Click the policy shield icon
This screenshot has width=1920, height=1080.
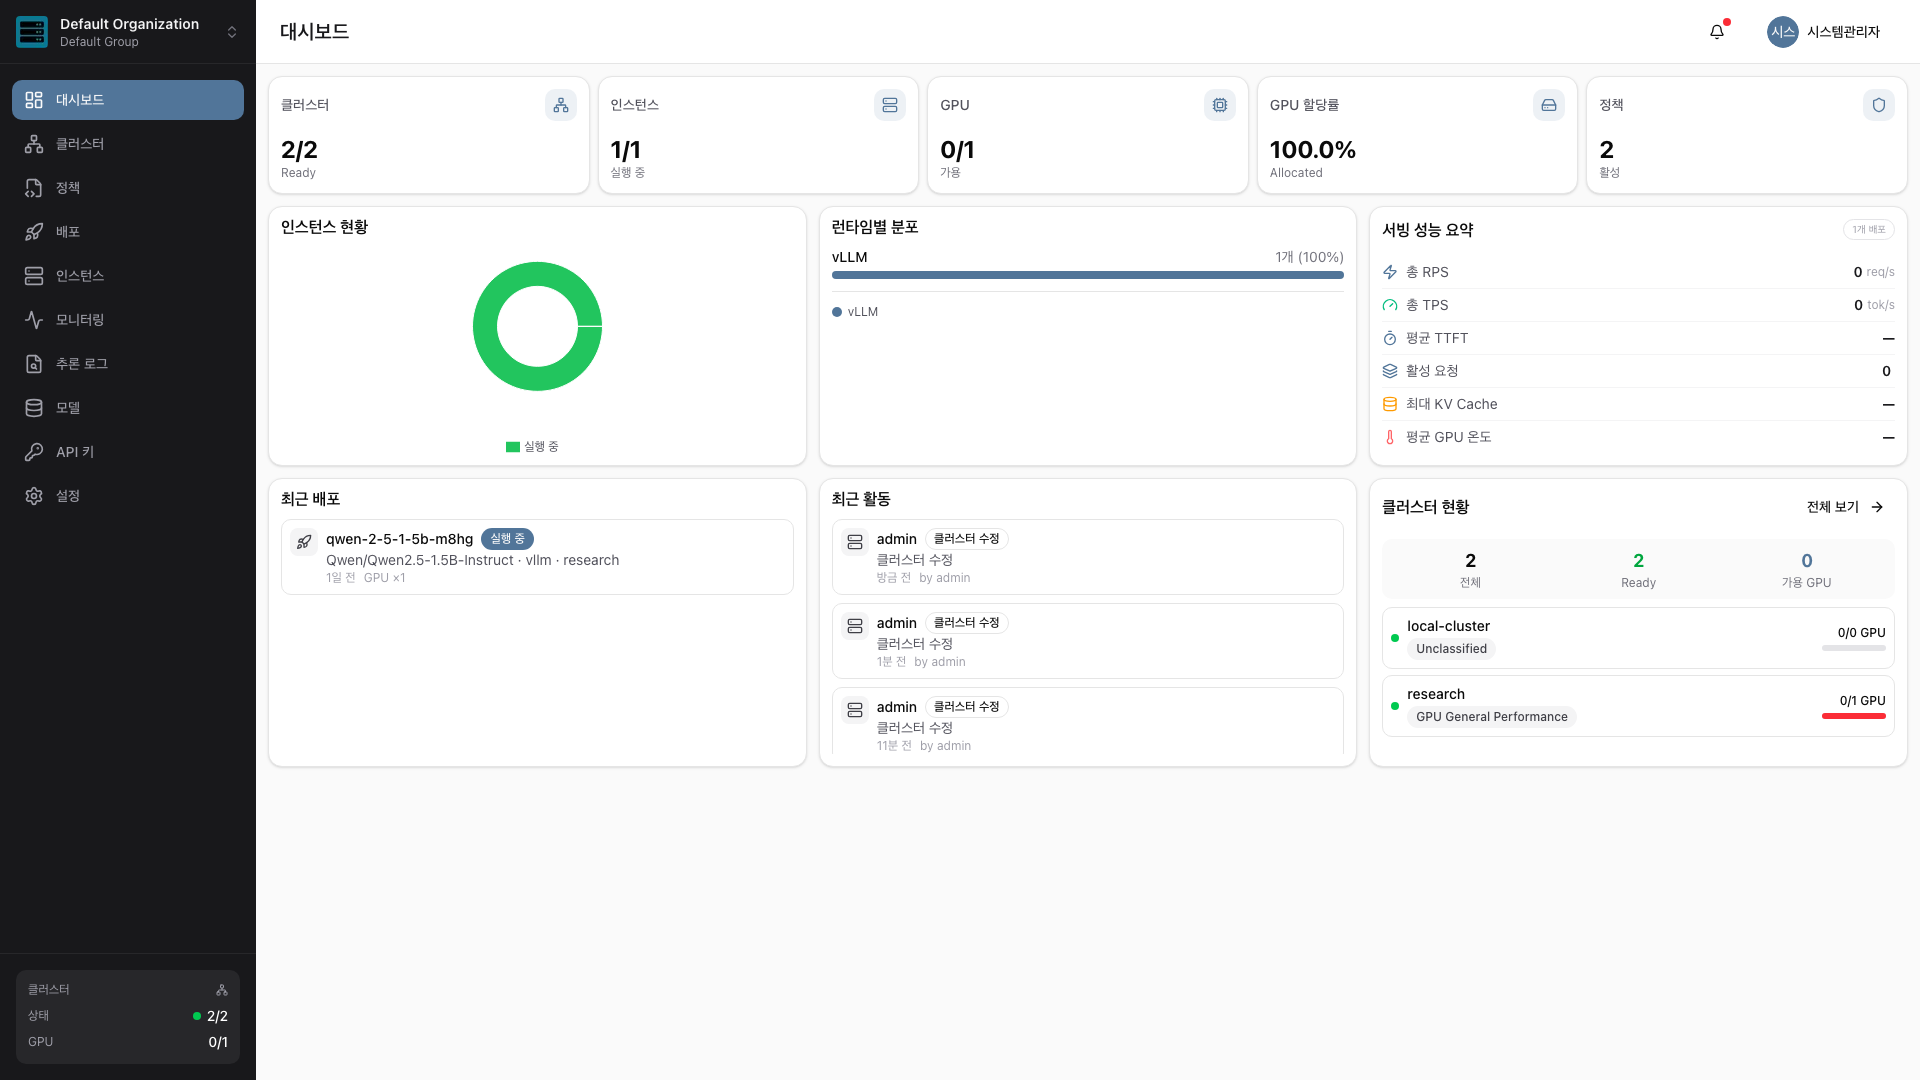pyautogui.click(x=1879, y=105)
